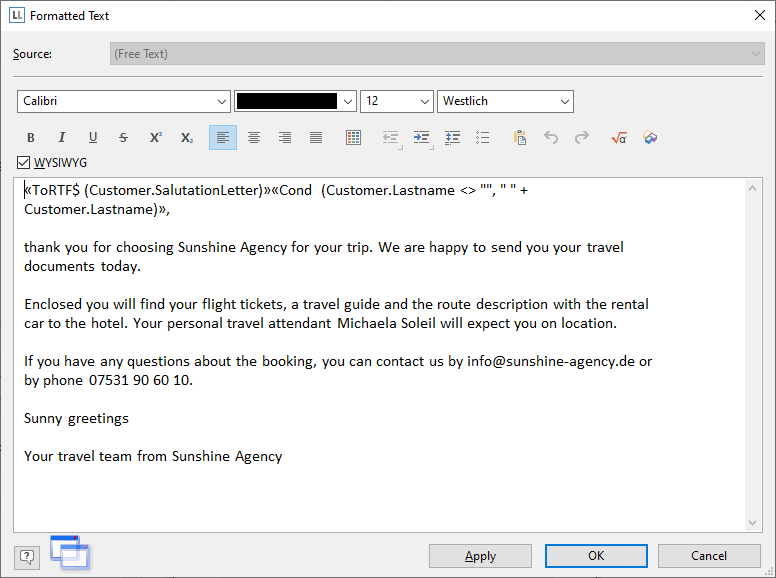This screenshot has width=776, height=578.
Task: Toggle bulleted list formatting
Action: [483, 138]
